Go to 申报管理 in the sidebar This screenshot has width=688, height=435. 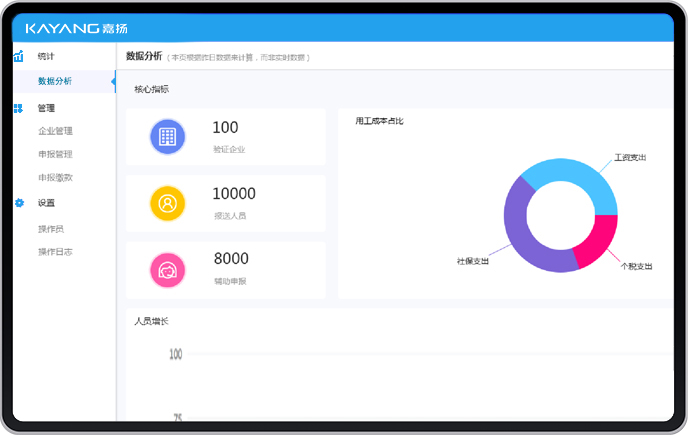coord(55,154)
